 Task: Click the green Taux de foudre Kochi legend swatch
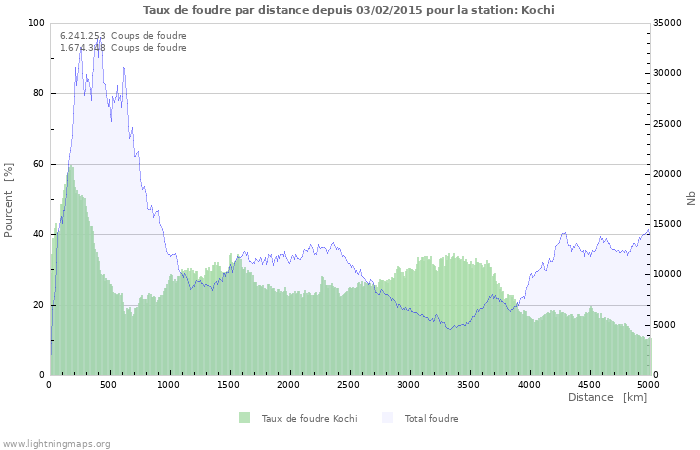click(x=244, y=418)
